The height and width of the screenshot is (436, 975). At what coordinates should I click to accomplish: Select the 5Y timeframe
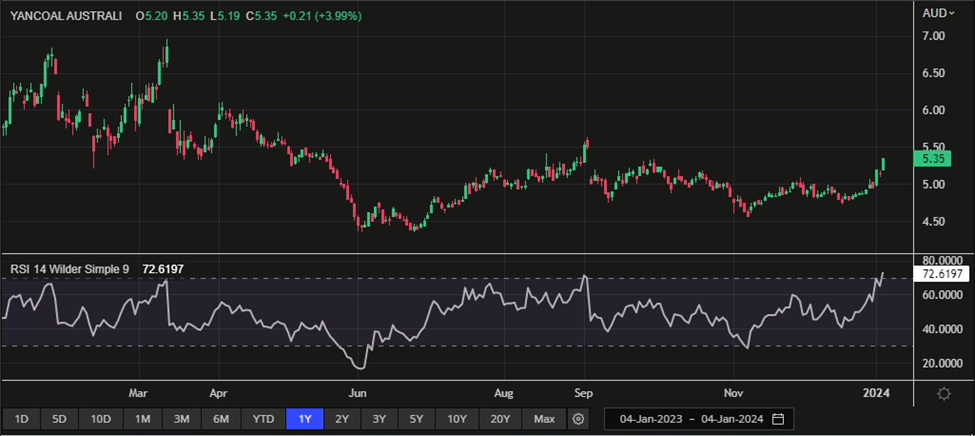pos(416,419)
